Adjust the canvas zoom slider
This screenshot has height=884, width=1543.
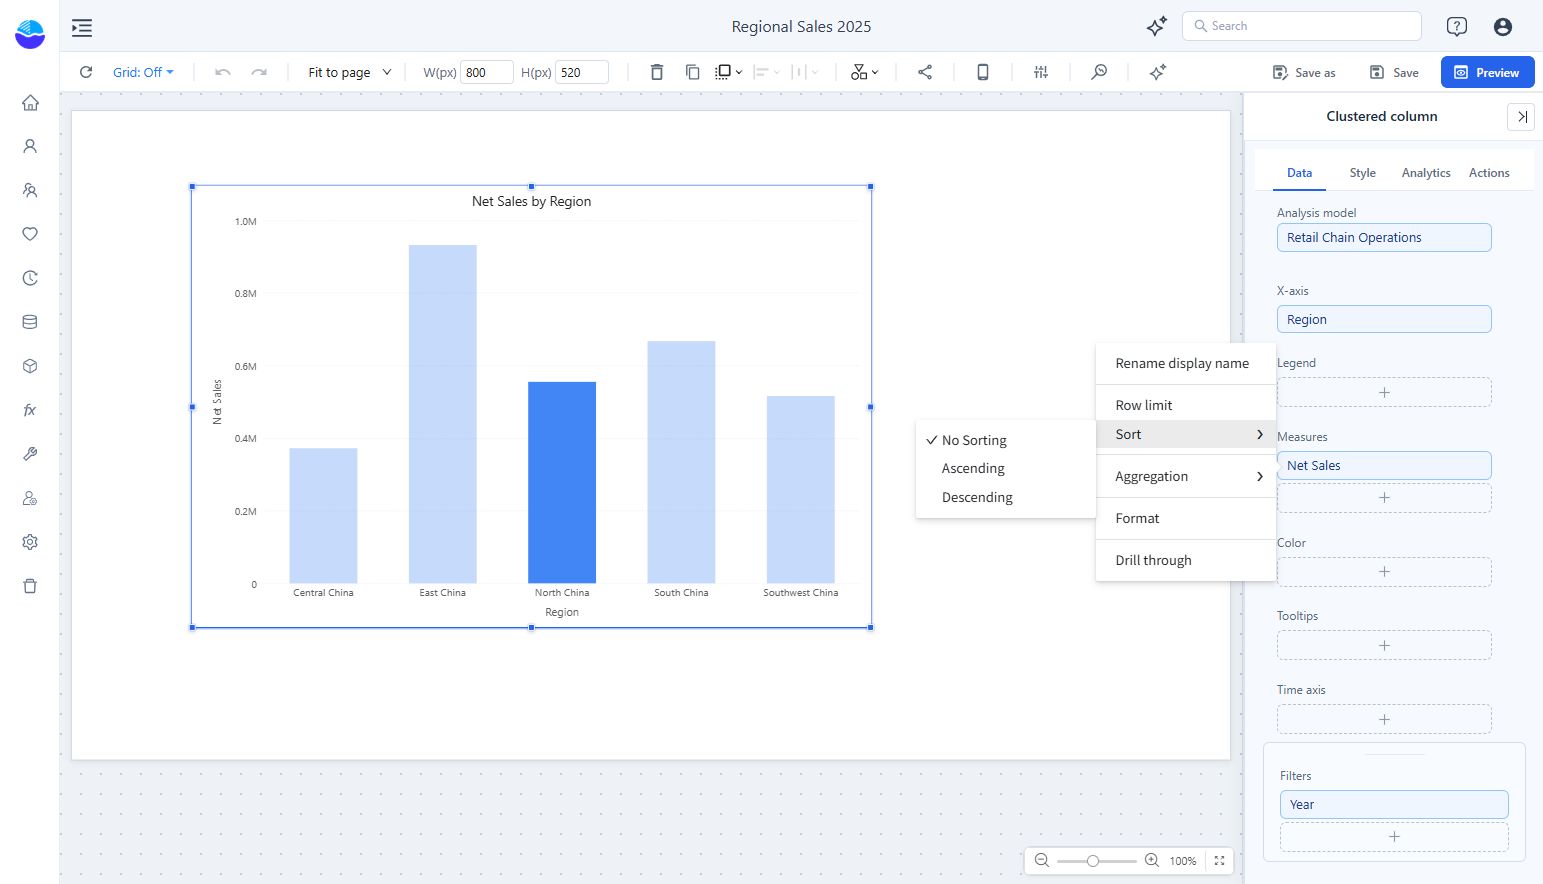1094,860
